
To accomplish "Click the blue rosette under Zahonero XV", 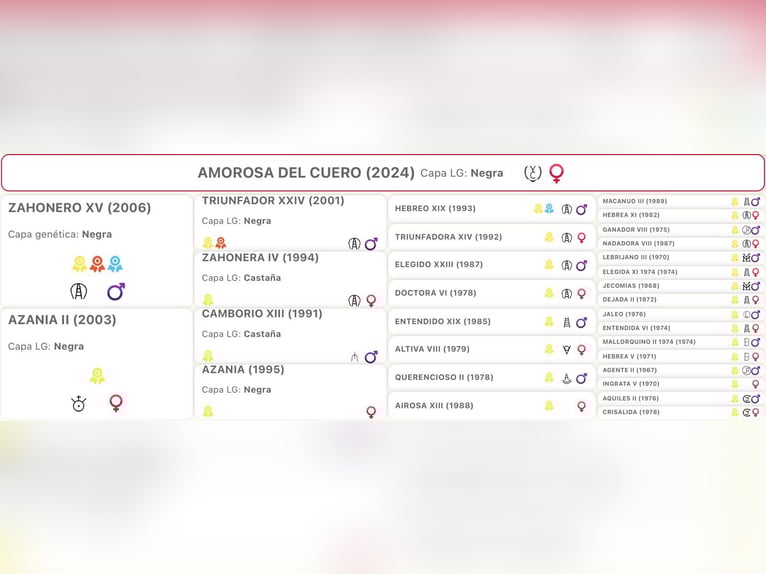I will (115, 264).
